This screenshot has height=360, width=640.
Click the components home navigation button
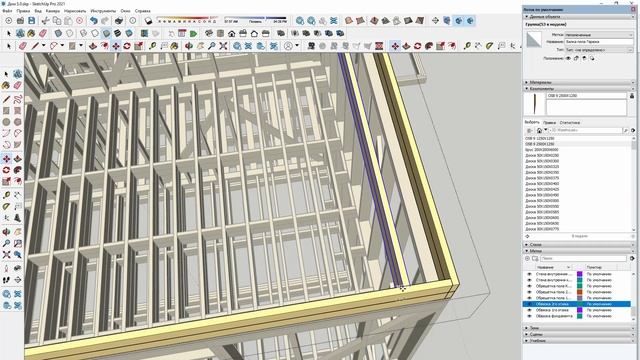pyautogui.click(x=539, y=130)
